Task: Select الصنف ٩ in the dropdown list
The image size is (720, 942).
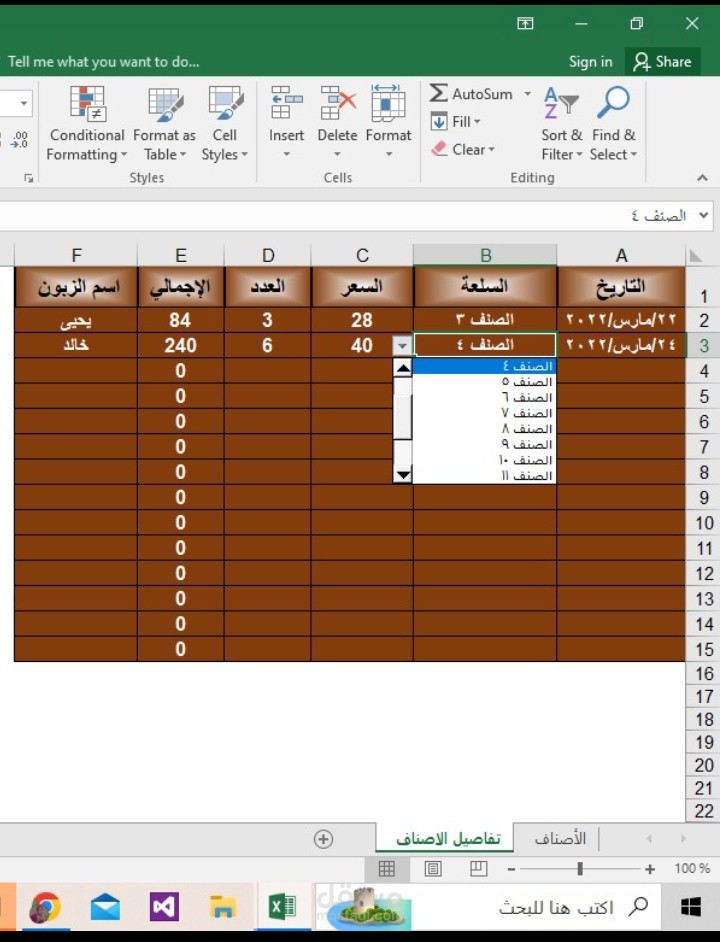Action: (484, 444)
